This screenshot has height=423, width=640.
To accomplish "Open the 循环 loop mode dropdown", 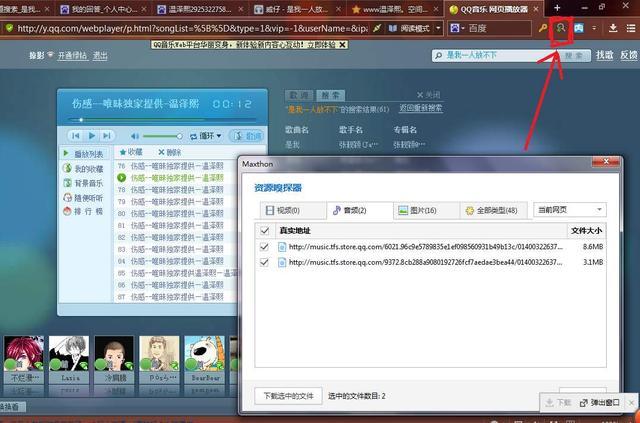I will coord(206,136).
